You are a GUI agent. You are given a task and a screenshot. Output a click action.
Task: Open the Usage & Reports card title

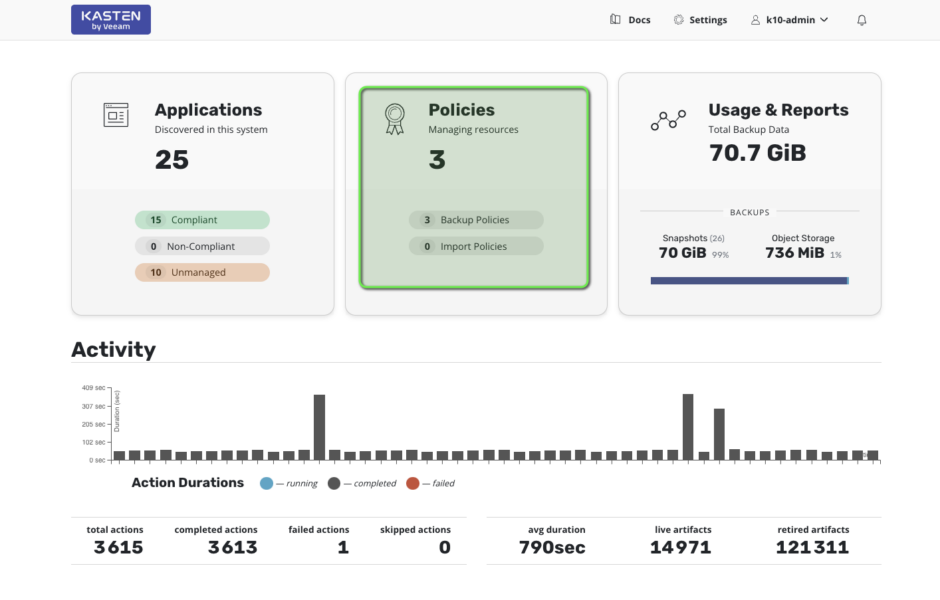tap(778, 110)
